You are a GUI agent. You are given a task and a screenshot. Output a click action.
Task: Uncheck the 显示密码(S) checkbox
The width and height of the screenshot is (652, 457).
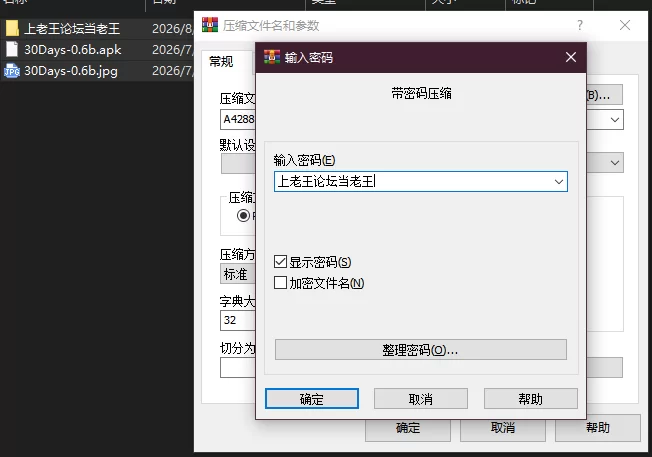pos(280,262)
